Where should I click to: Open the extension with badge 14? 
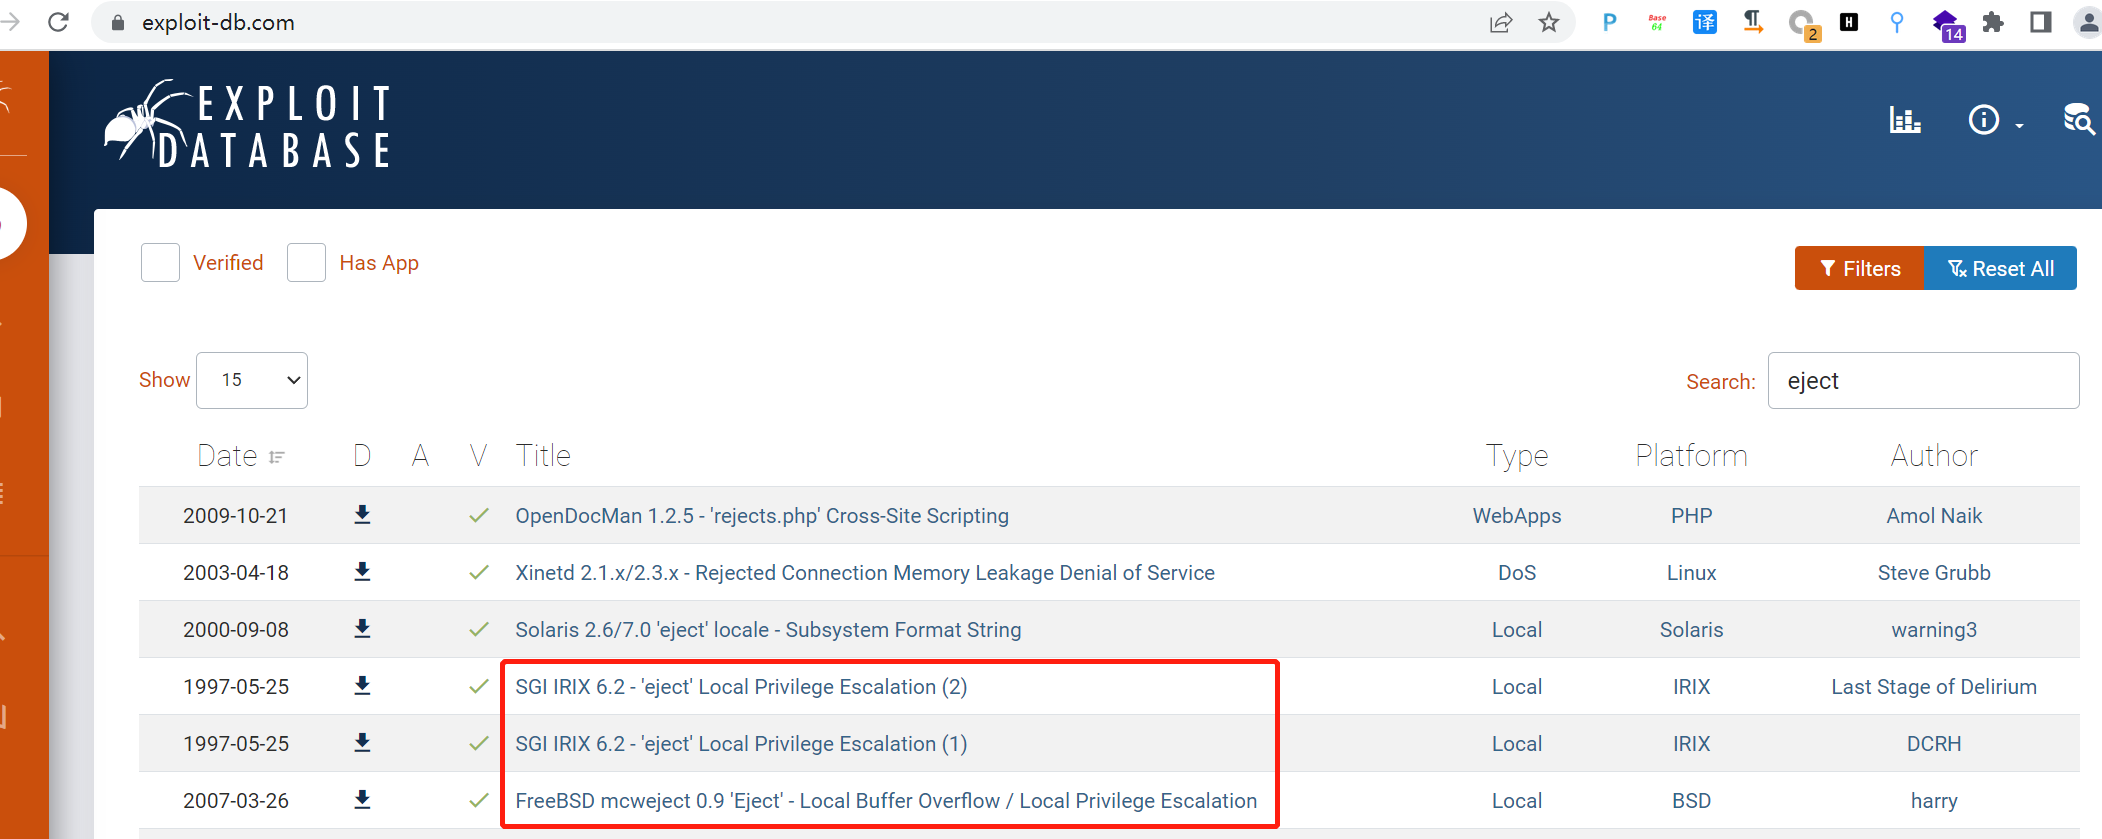click(x=1947, y=24)
